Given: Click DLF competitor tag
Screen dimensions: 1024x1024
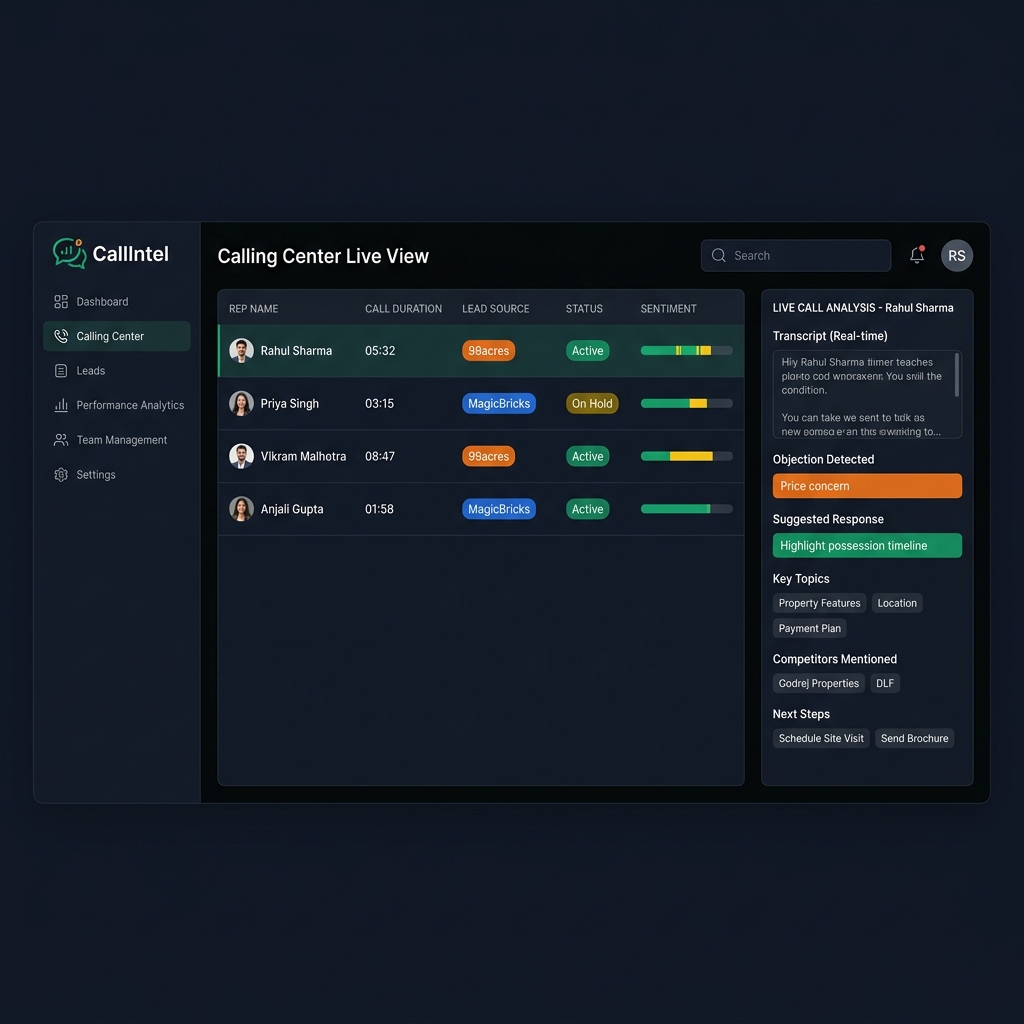Looking at the screenshot, I should pyautogui.click(x=885, y=683).
